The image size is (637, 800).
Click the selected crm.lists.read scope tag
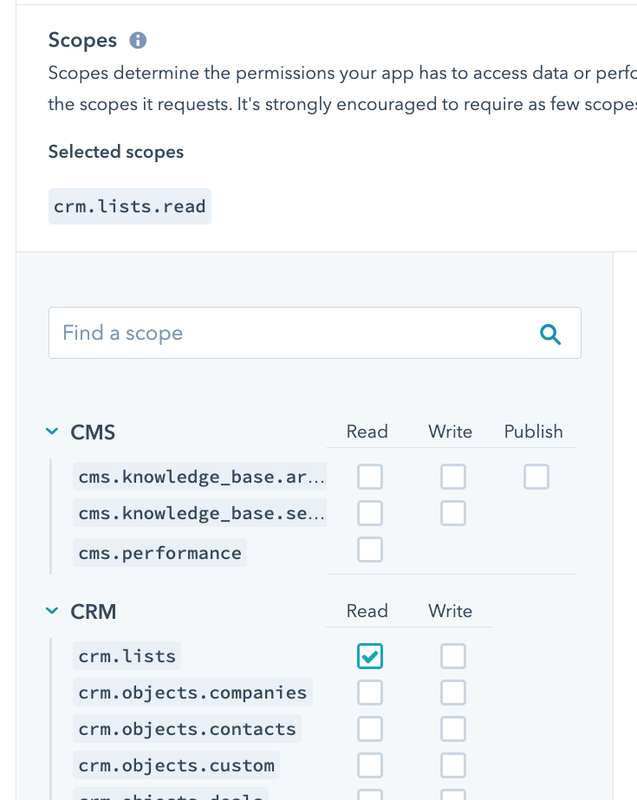[130, 207]
